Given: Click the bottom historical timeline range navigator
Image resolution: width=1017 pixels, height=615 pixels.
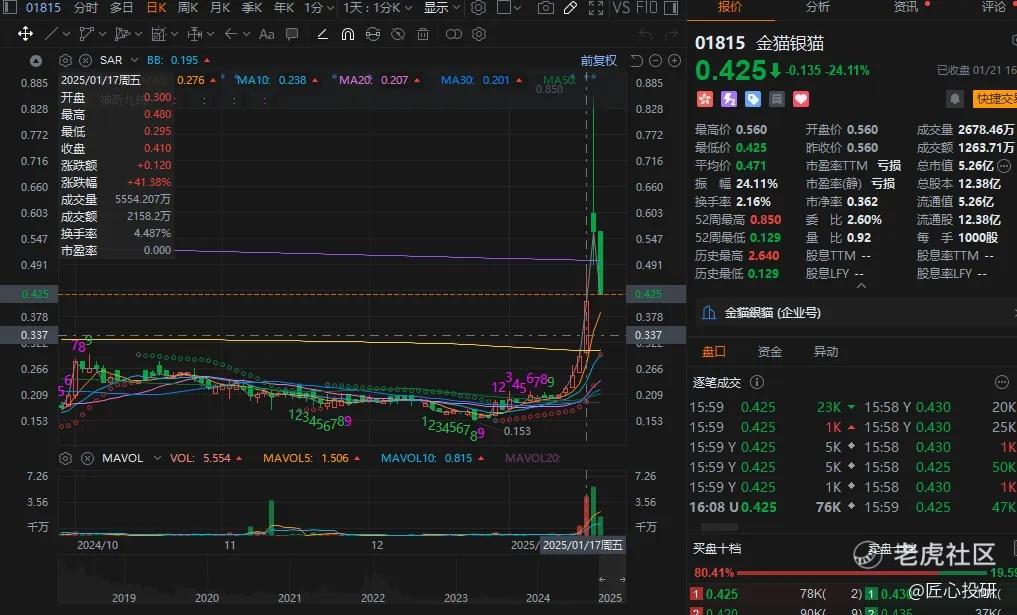Looking at the screenshot, I should point(342,581).
